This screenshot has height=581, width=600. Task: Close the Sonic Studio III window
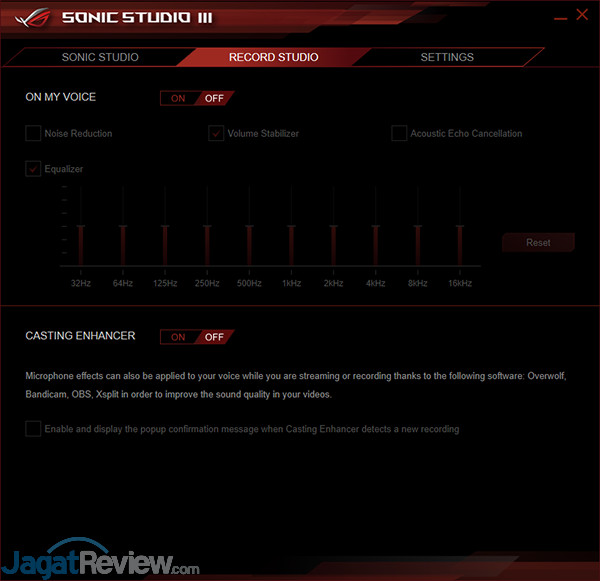point(582,15)
